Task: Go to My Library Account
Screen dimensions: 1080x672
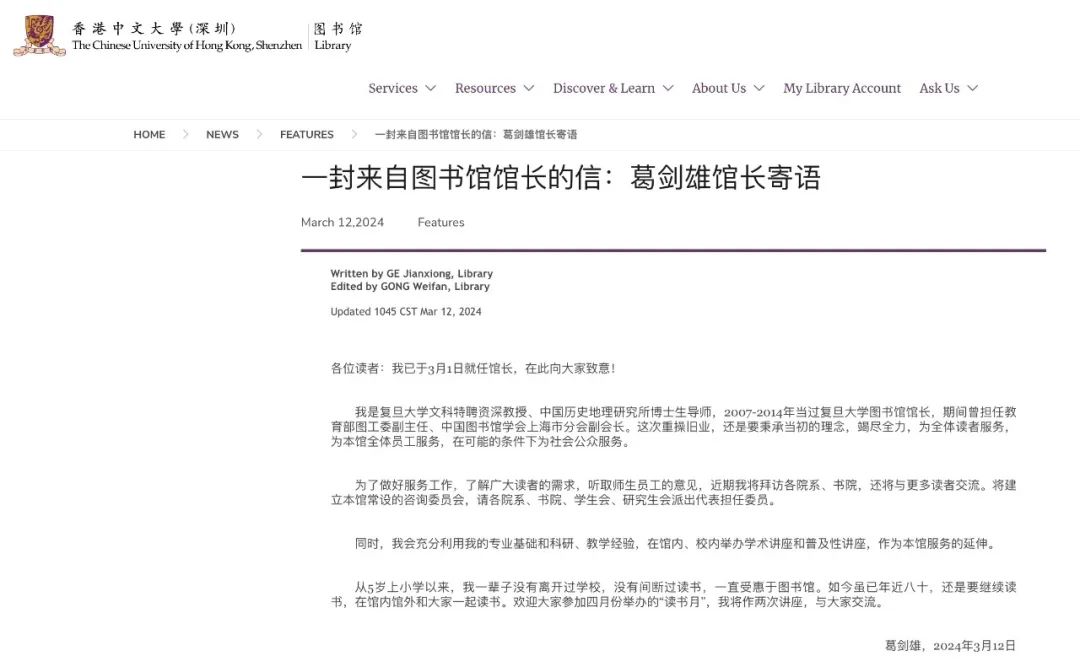Action: pyautogui.click(x=842, y=88)
